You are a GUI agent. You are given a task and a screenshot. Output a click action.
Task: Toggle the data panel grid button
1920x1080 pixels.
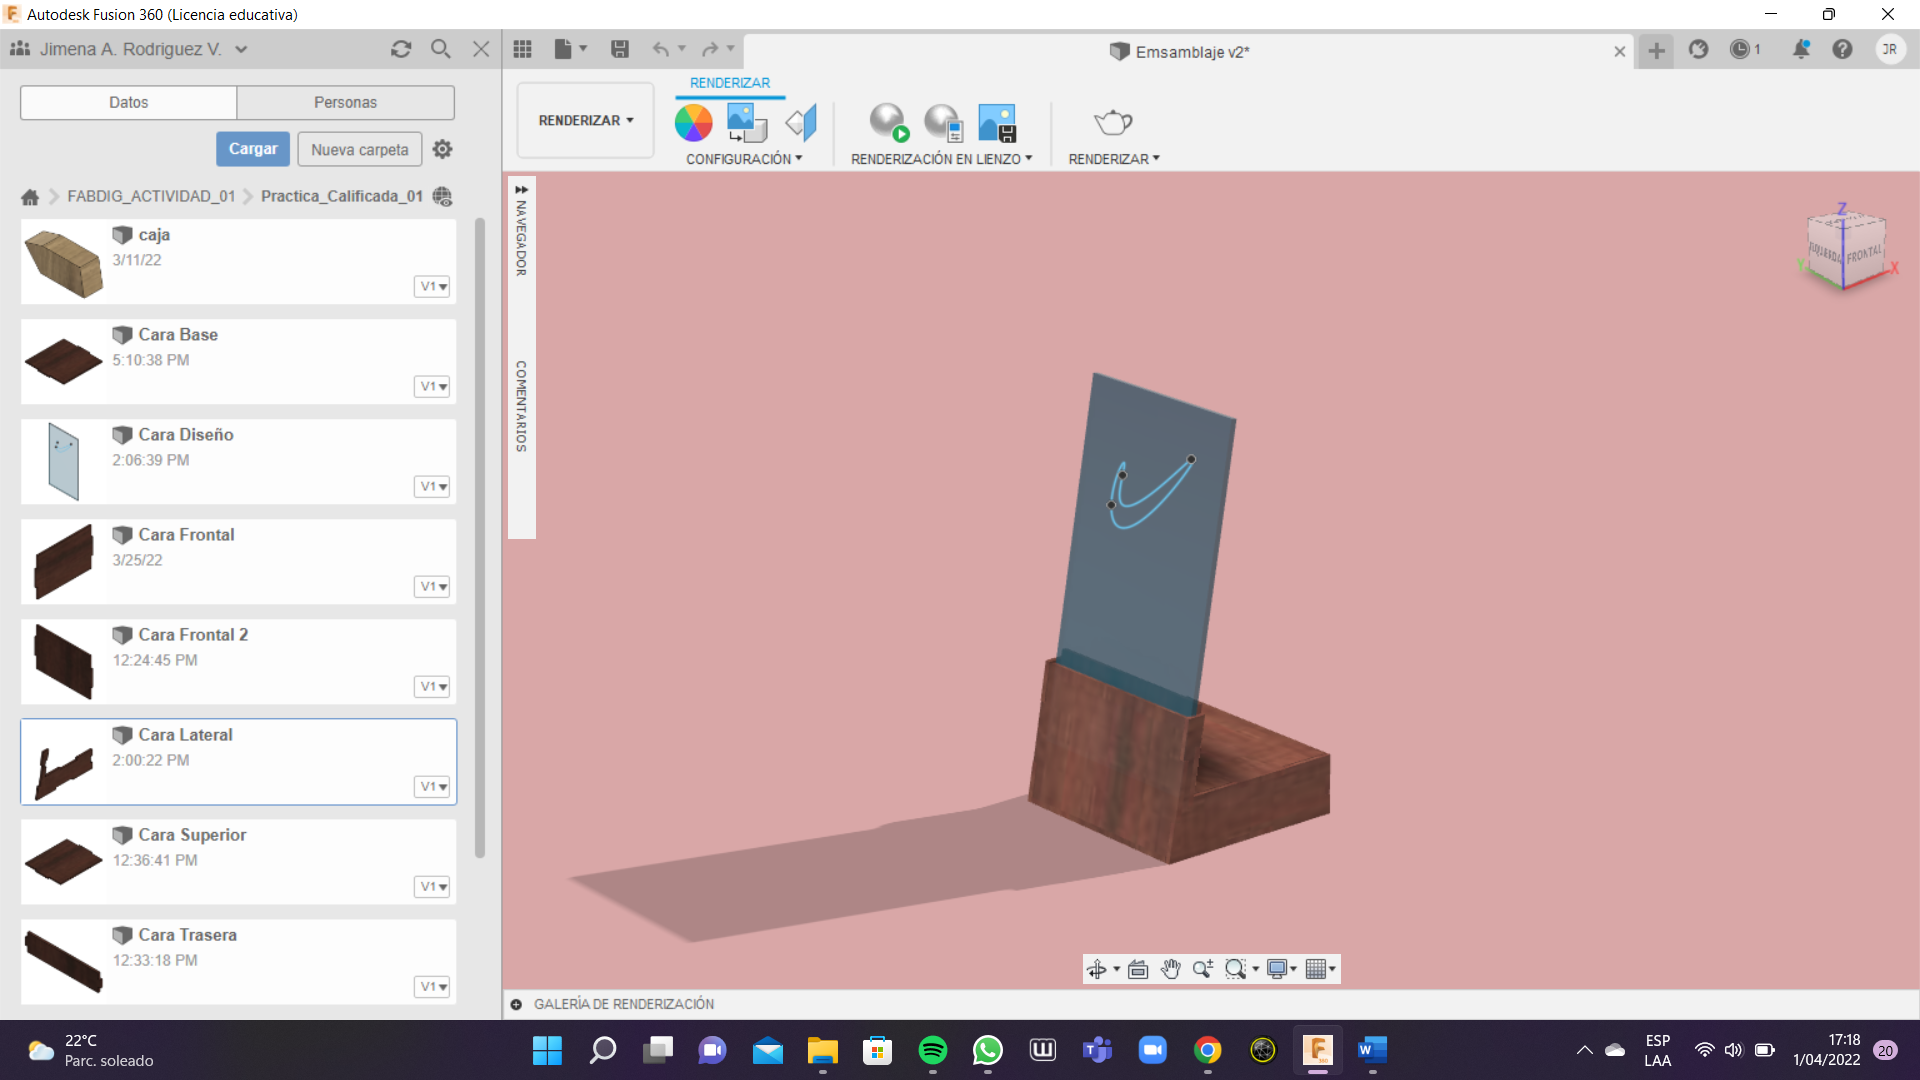click(x=522, y=49)
